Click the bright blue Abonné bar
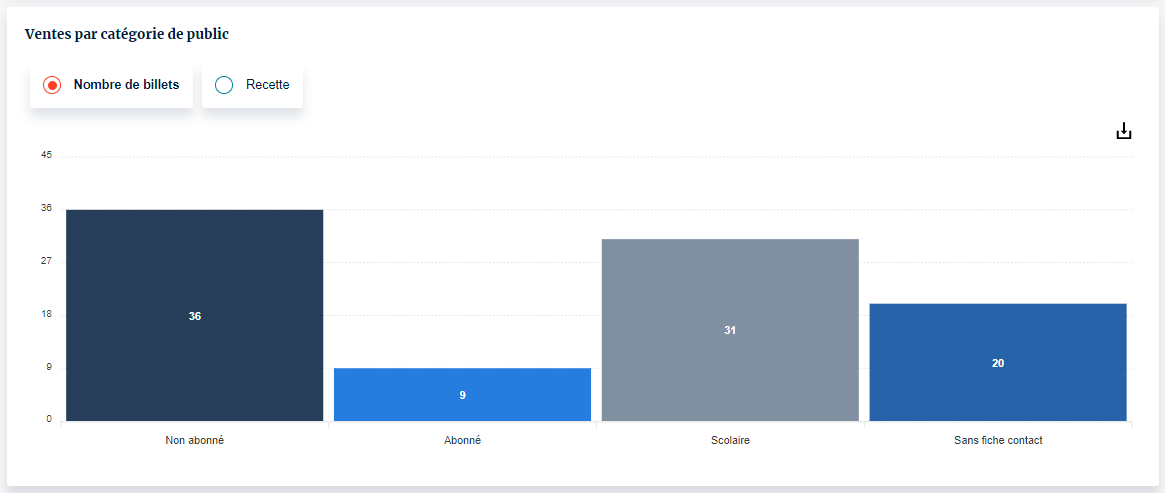Viewport: 1165px width, 493px height. (x=462, y=380)
